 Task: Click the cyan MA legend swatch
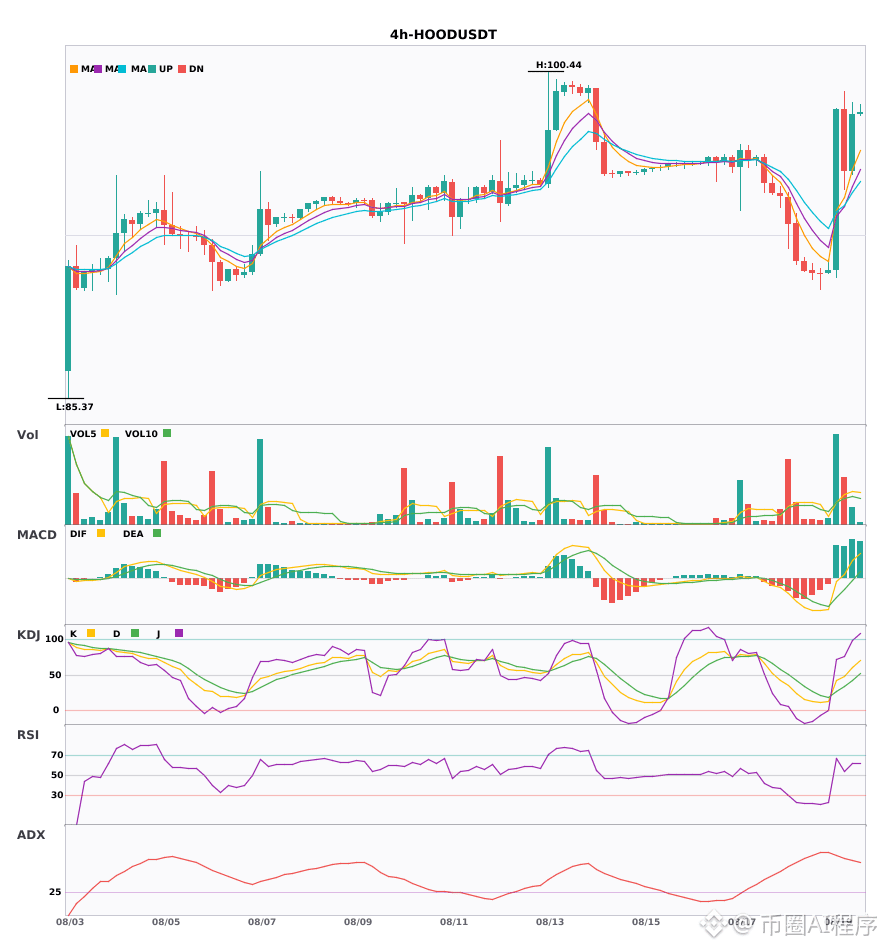point(122,69)
